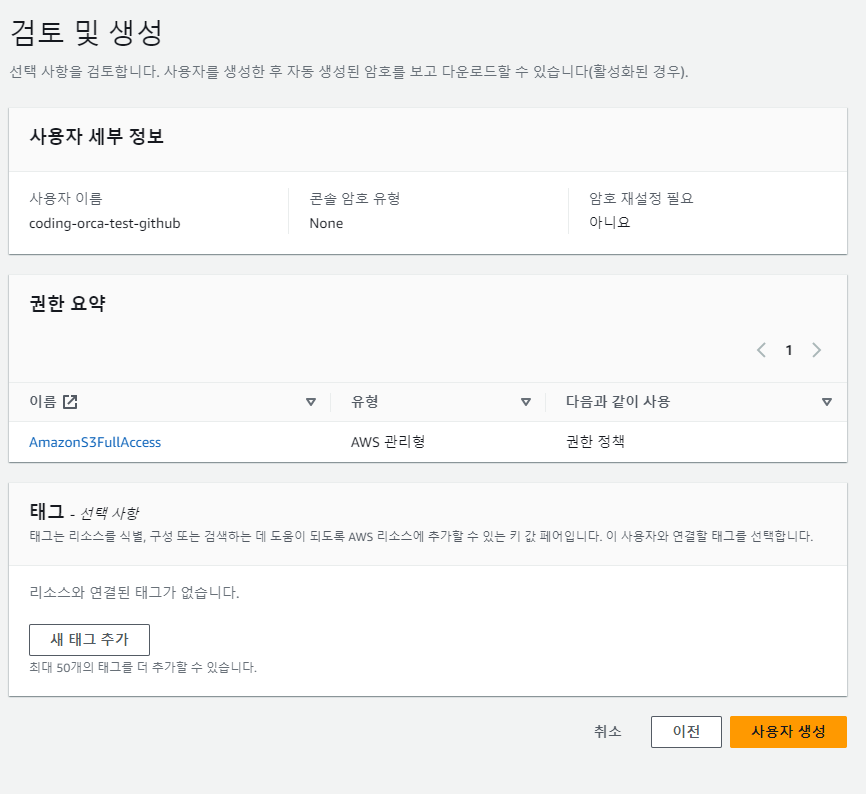Click the 사용자 이름 label

66,198
